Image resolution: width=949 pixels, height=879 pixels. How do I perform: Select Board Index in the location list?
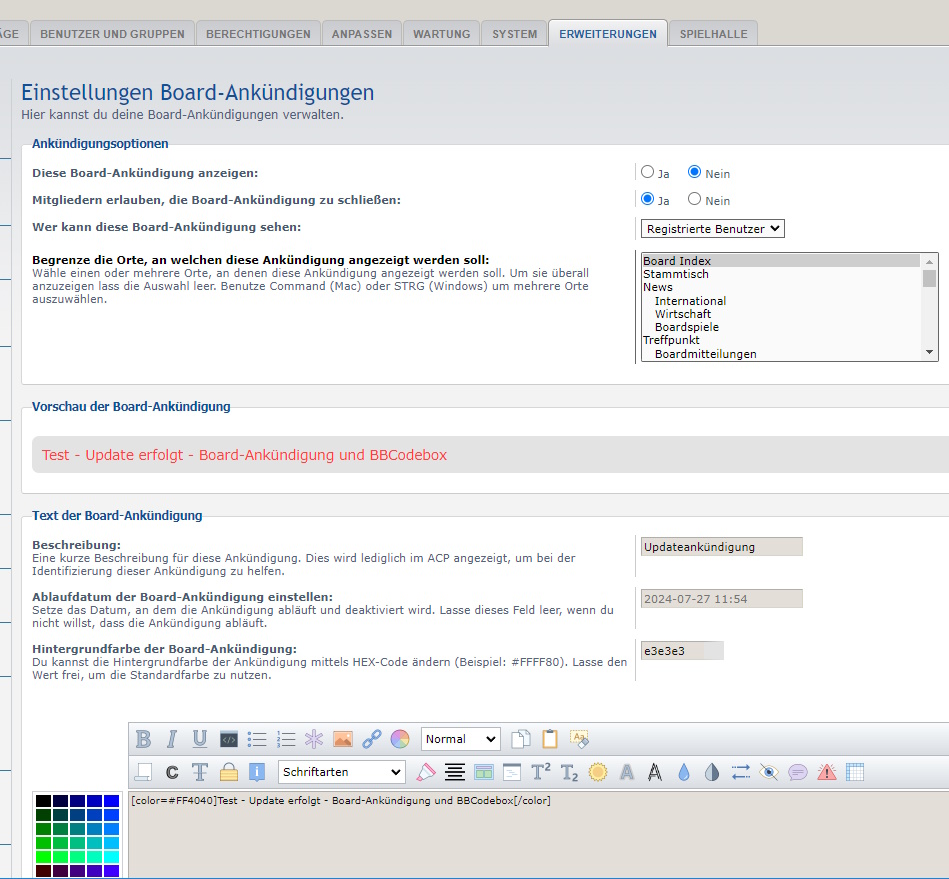(x=781, y=261)
